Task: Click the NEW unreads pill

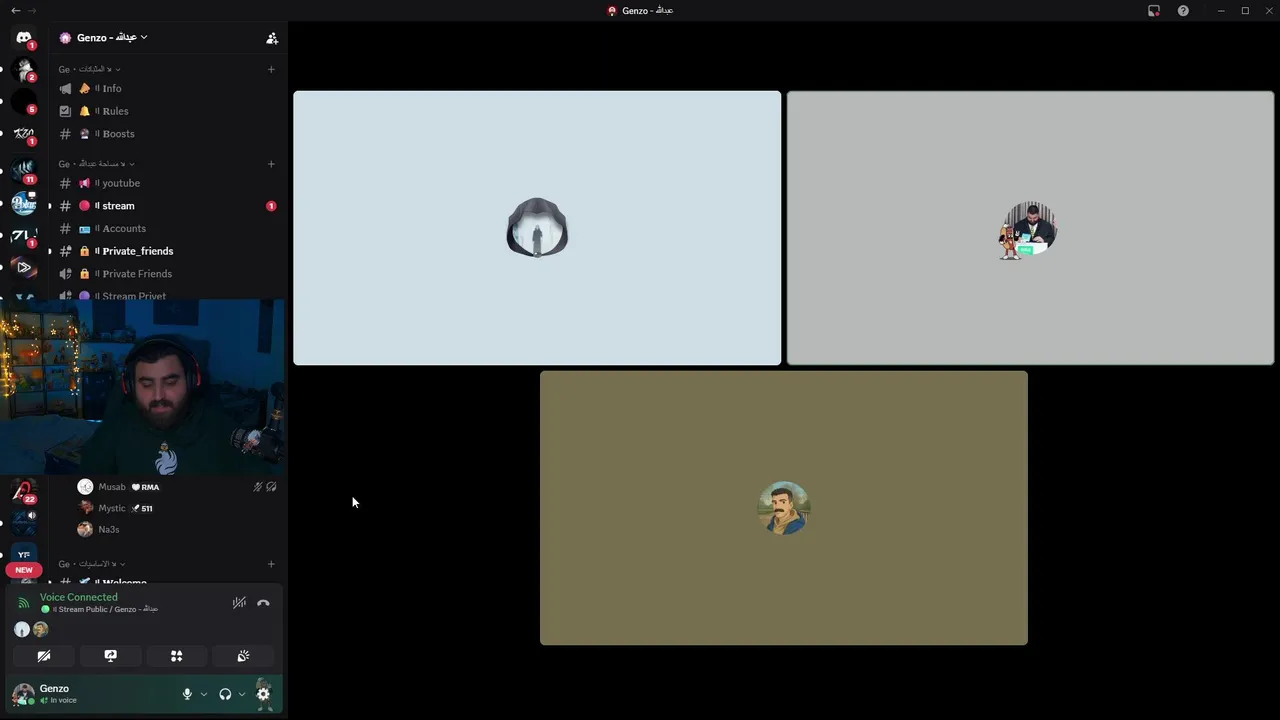Action: [24, 570]
